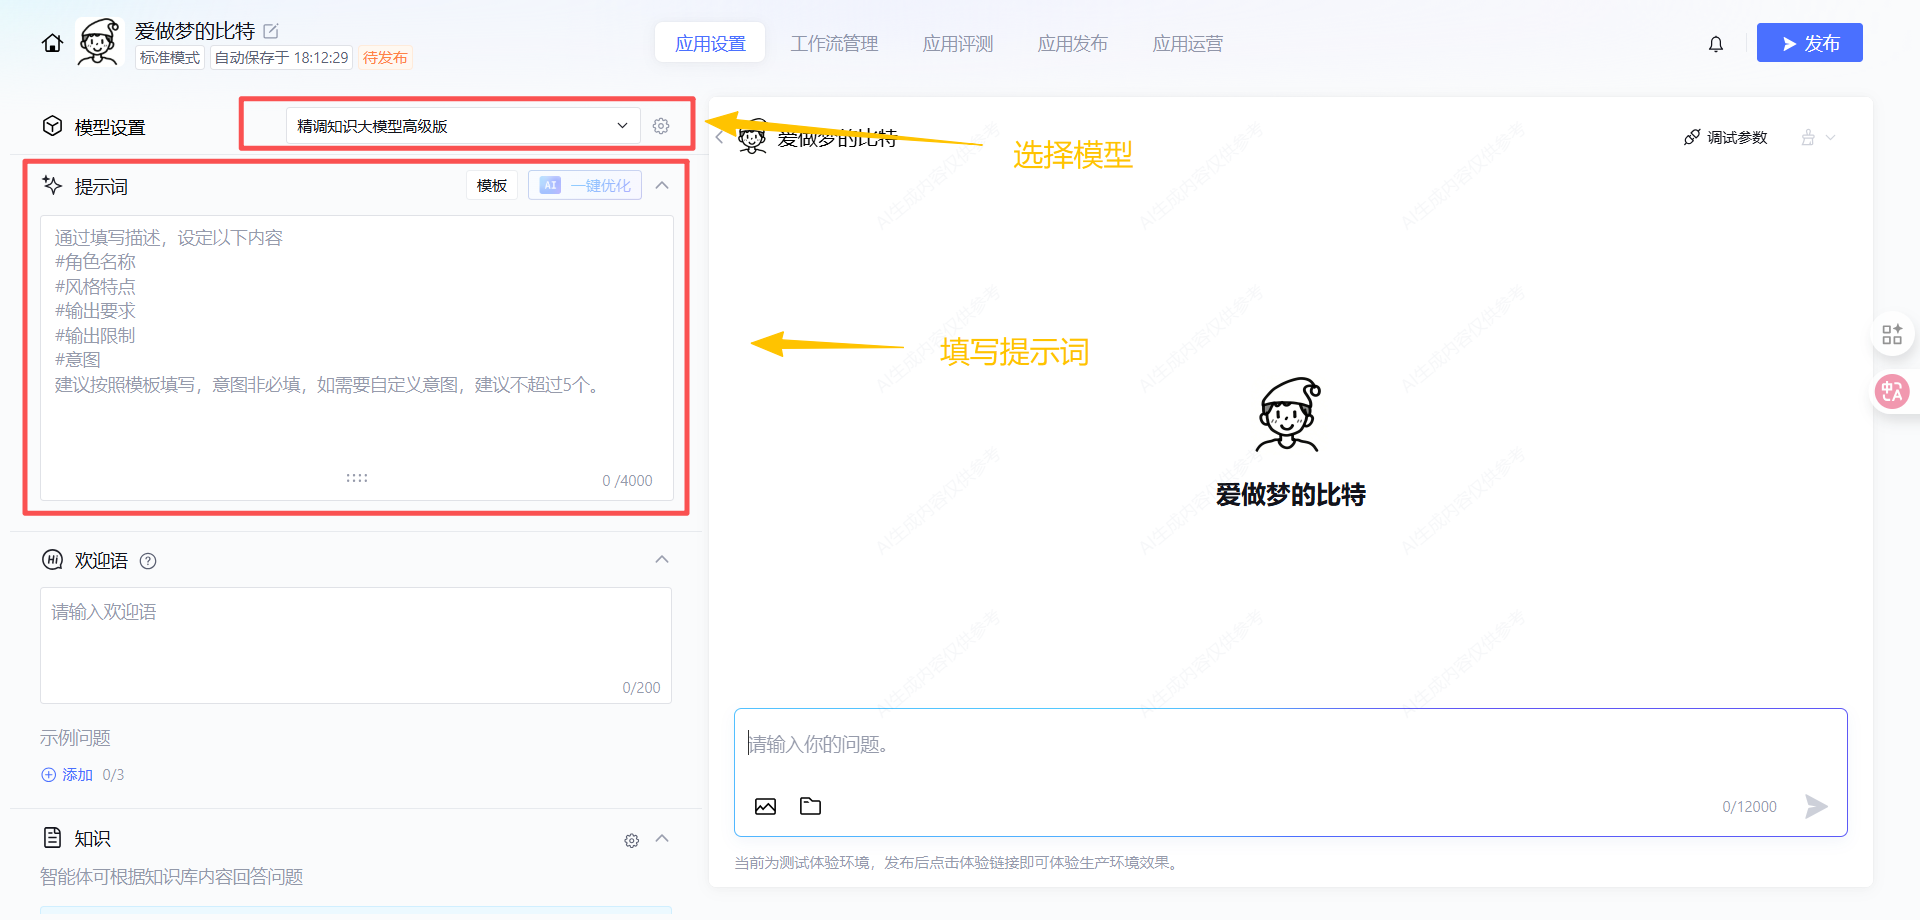Image resolution: width=1920 pixels, height=920 pixels.
Task: Open model settings gear icon
Action: coord(661,126)
